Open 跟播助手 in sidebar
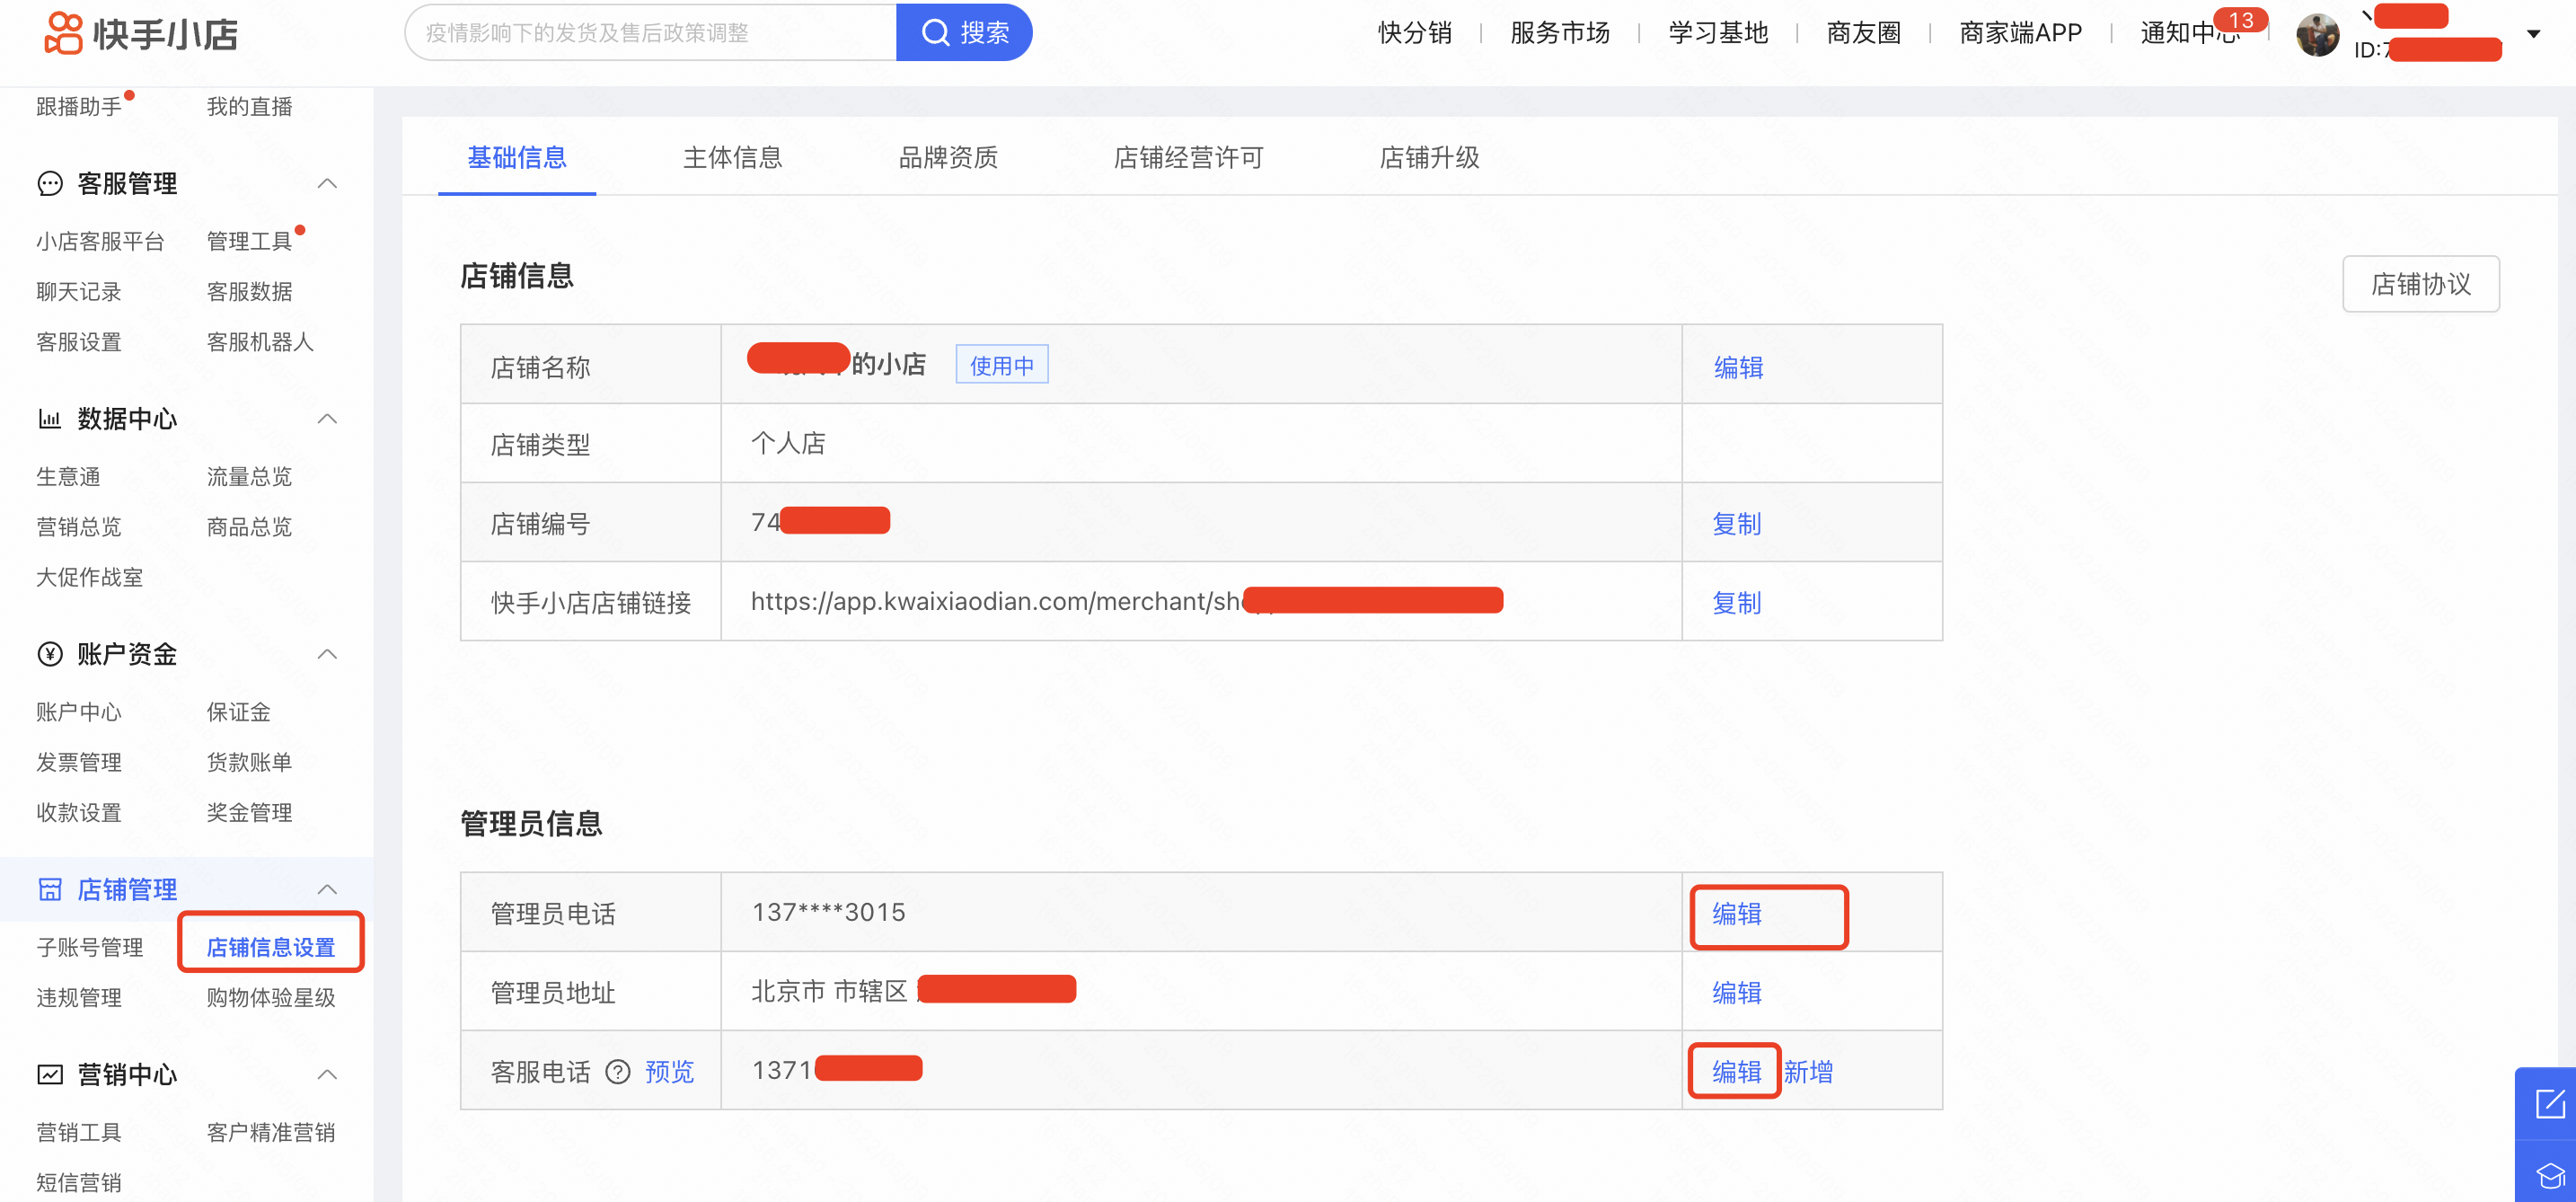Image resolution: width=2576 pixels, height=1202 pixels. 79,107
